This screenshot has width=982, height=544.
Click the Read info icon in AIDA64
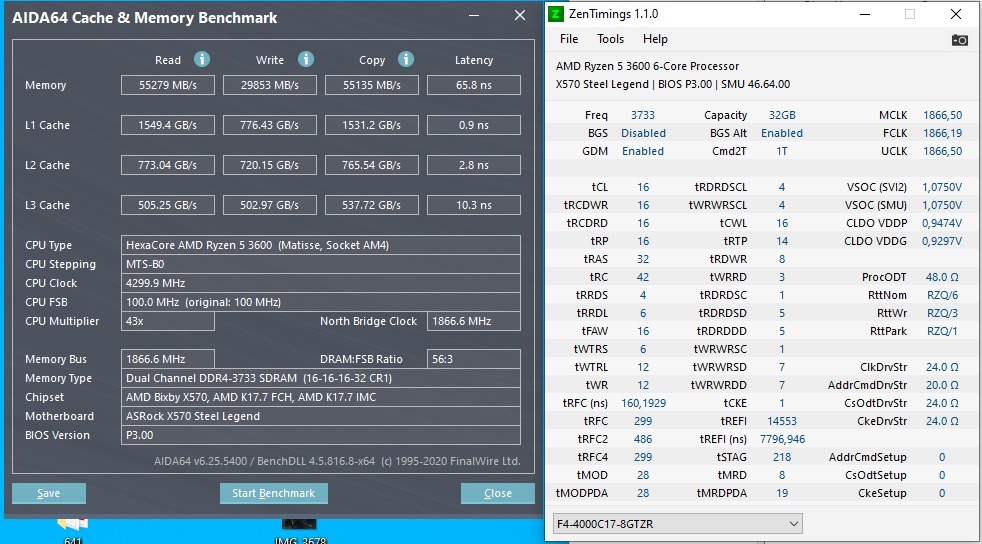(x=202, y=59)
